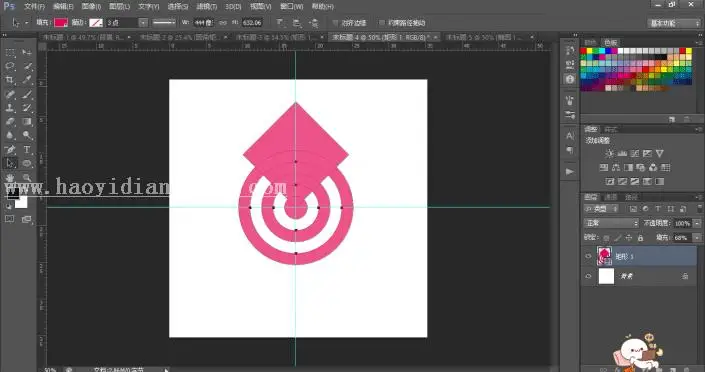The image size is (705, 372).
Task: Toggle lock all for layer
Action: (x=640, y=238)
